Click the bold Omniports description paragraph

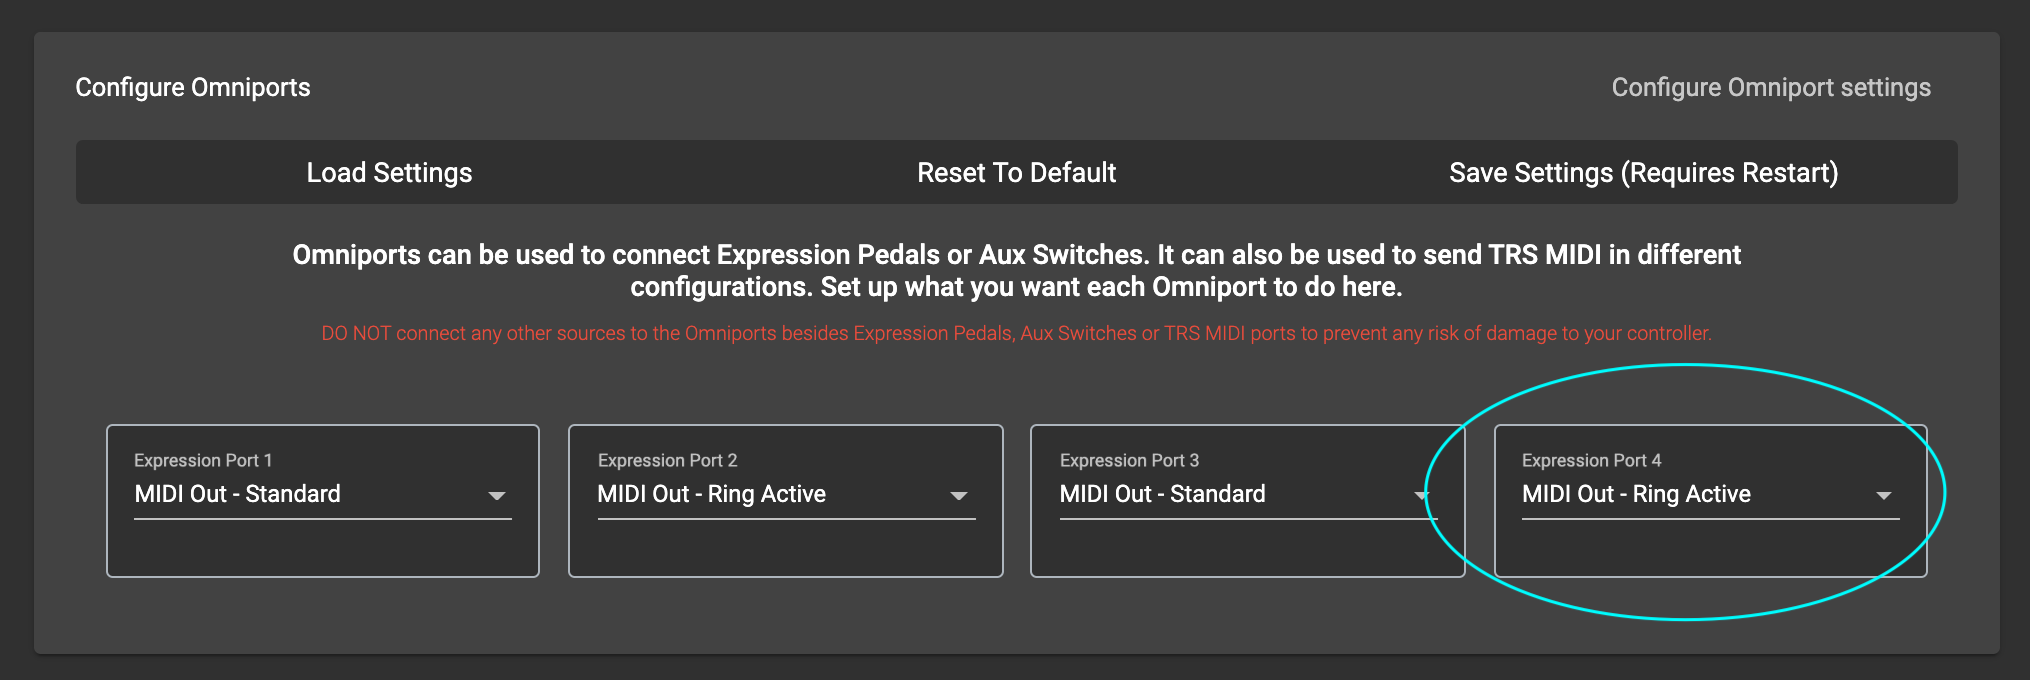[1016, 271]
